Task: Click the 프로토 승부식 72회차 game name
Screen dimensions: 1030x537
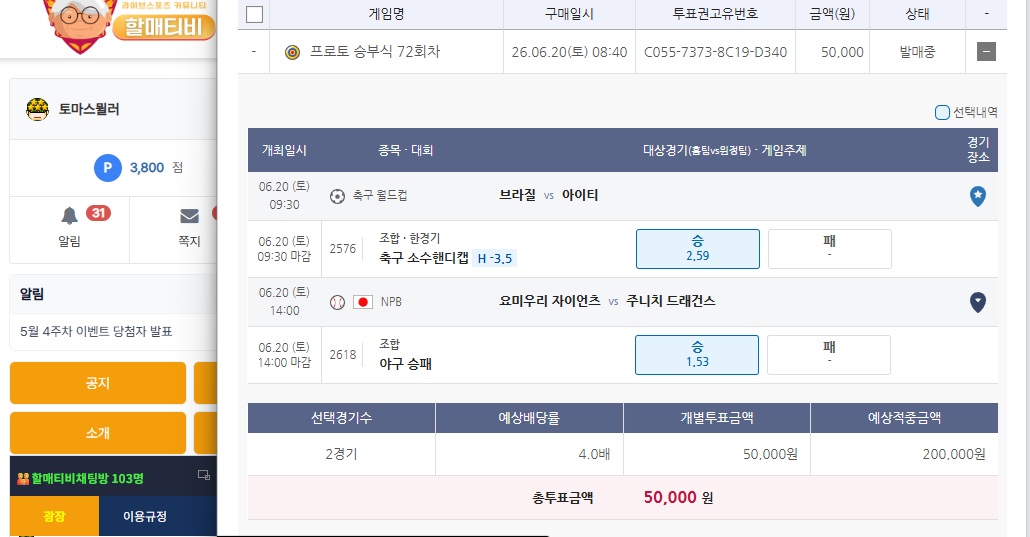Action: [375, 52]
